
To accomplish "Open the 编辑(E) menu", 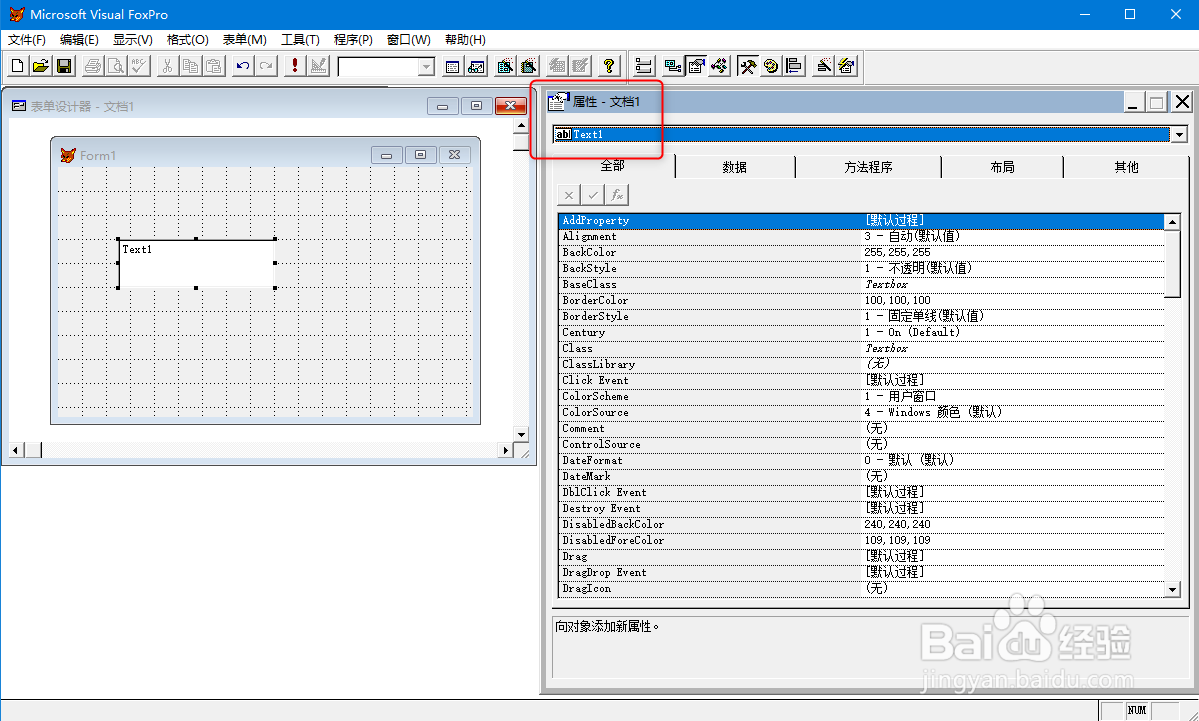I will coord(79,40).
